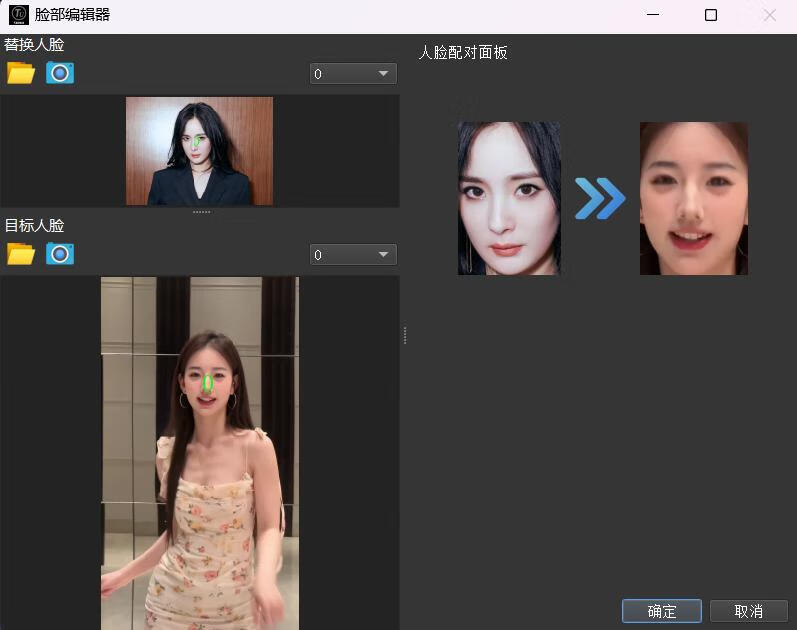Select the source image preview in 替换人脸
This screenshot has width=797, height=630.
point(199,151)
